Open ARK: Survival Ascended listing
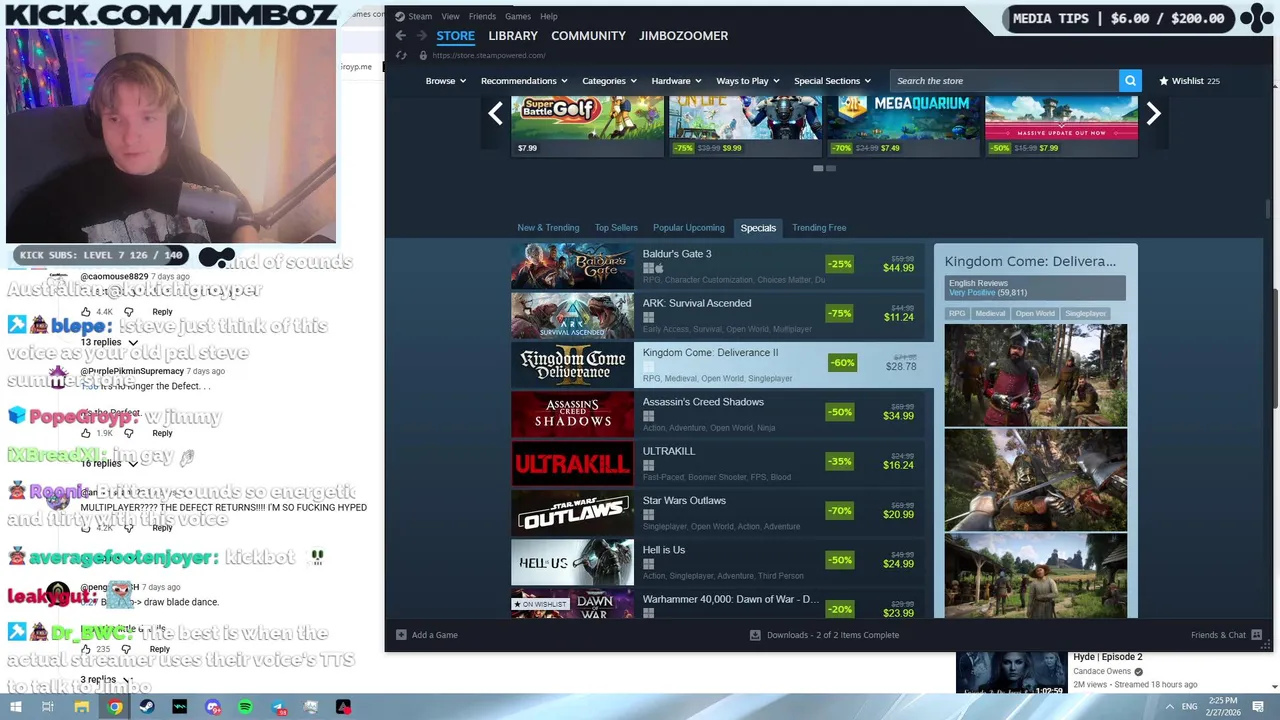Image resolution: width=1280 pixels, height=720 pixels. [x=716, y=315]
